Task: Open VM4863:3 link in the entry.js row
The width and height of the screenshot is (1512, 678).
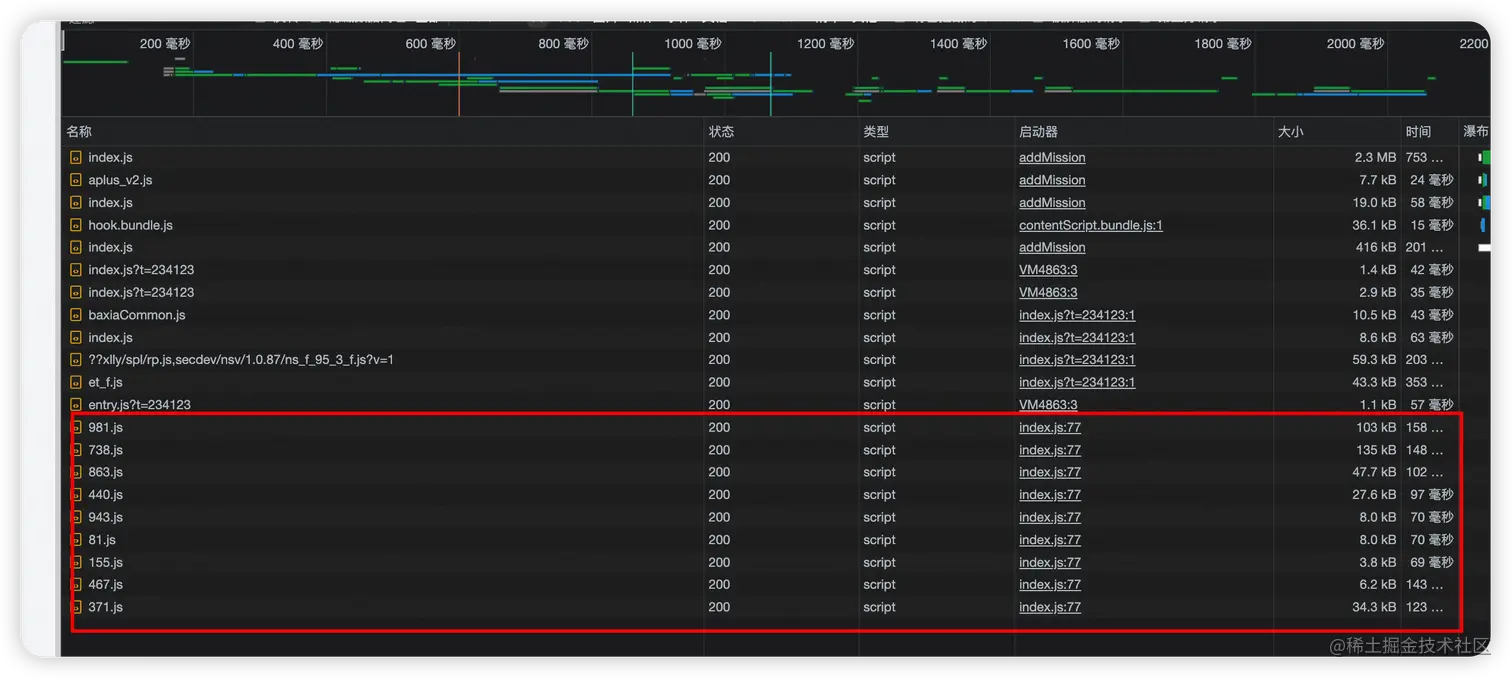Action: pyautogui.click(x=1048, y=405)
